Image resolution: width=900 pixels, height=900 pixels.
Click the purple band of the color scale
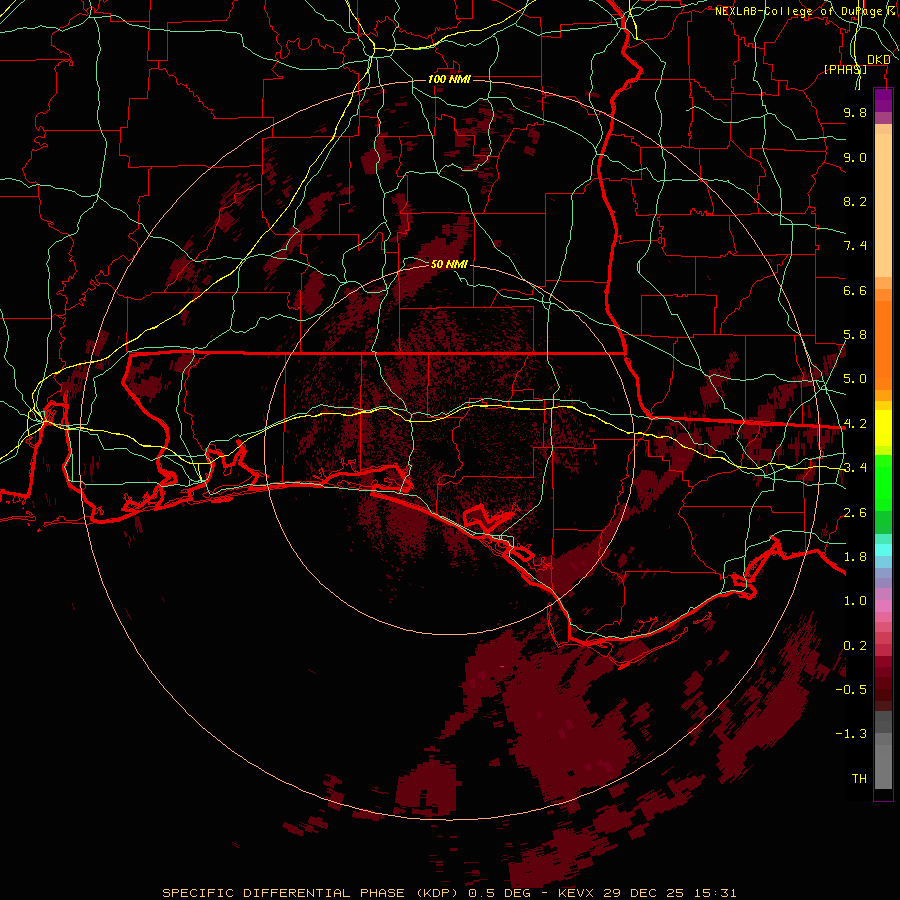point(883,100)
